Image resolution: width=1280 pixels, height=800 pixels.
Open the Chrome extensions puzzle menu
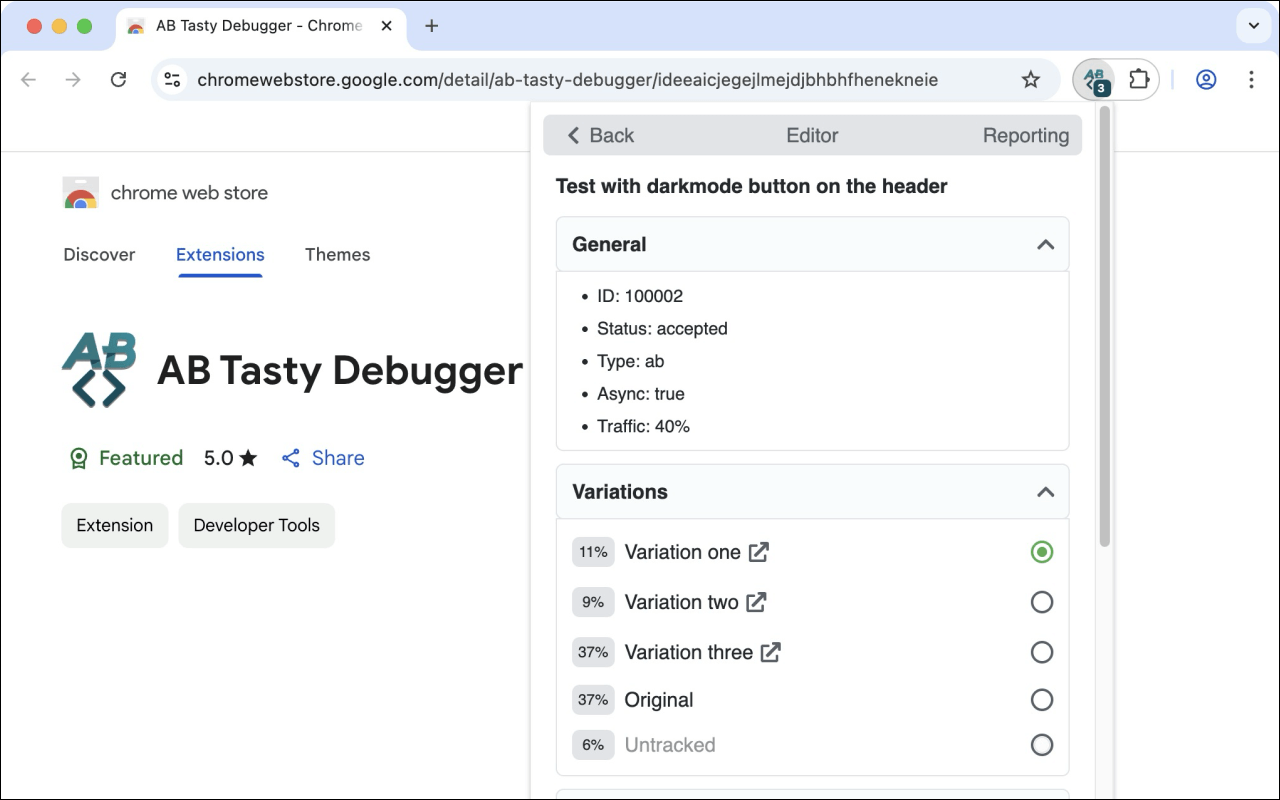(1138, 80)
